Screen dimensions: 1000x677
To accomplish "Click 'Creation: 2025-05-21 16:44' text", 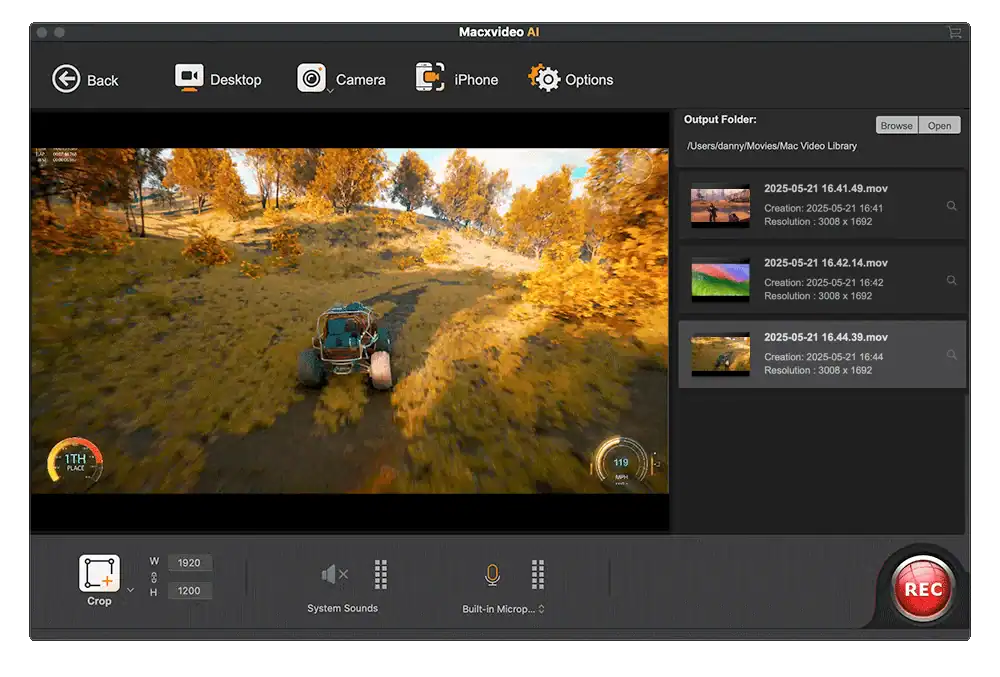I will tap(823, 357).
